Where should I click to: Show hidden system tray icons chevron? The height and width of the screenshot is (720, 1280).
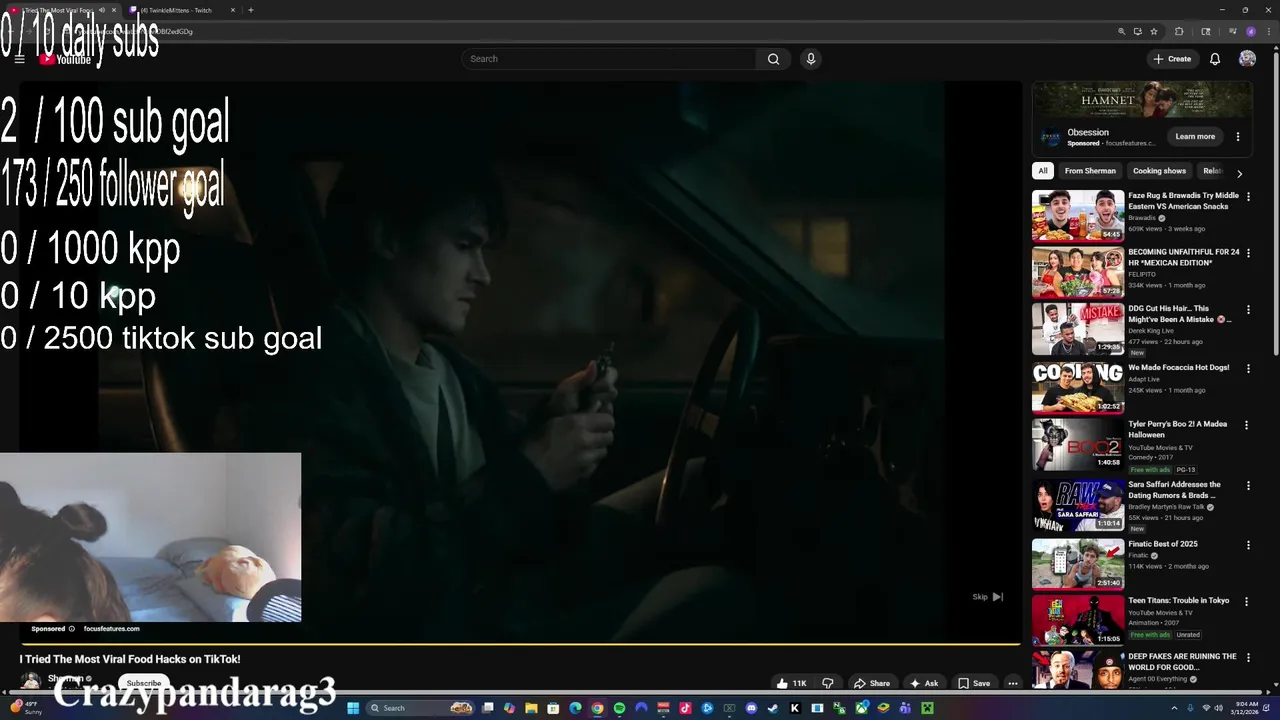click(x=1174, y=708)
